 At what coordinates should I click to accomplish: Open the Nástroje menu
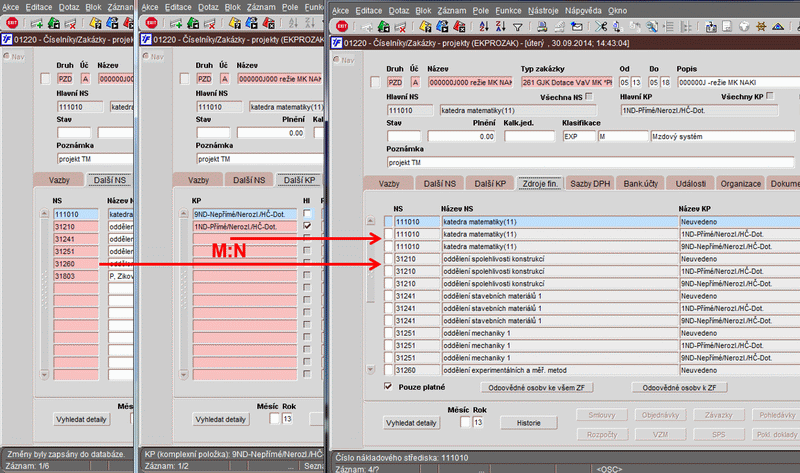[543, 10]
